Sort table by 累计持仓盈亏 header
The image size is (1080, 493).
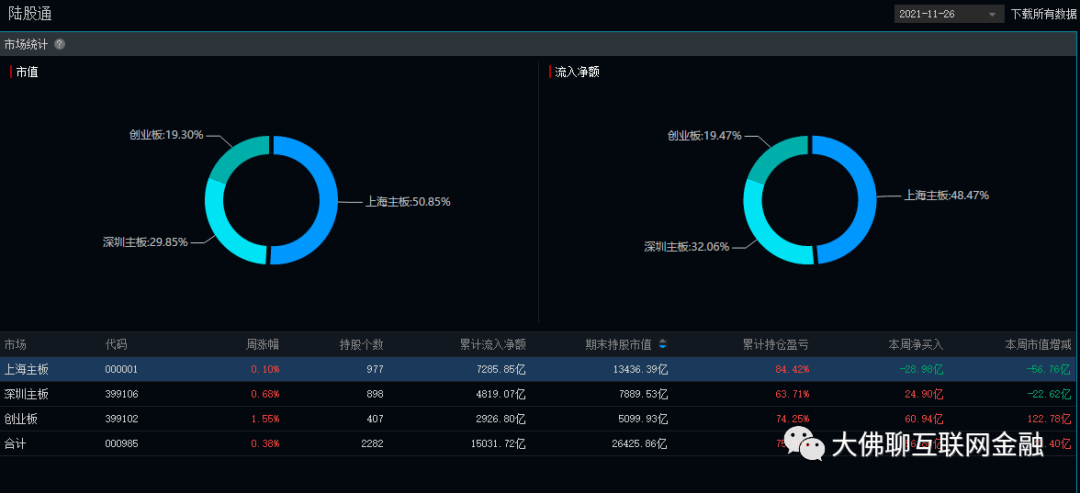click(x=776, y=344)
